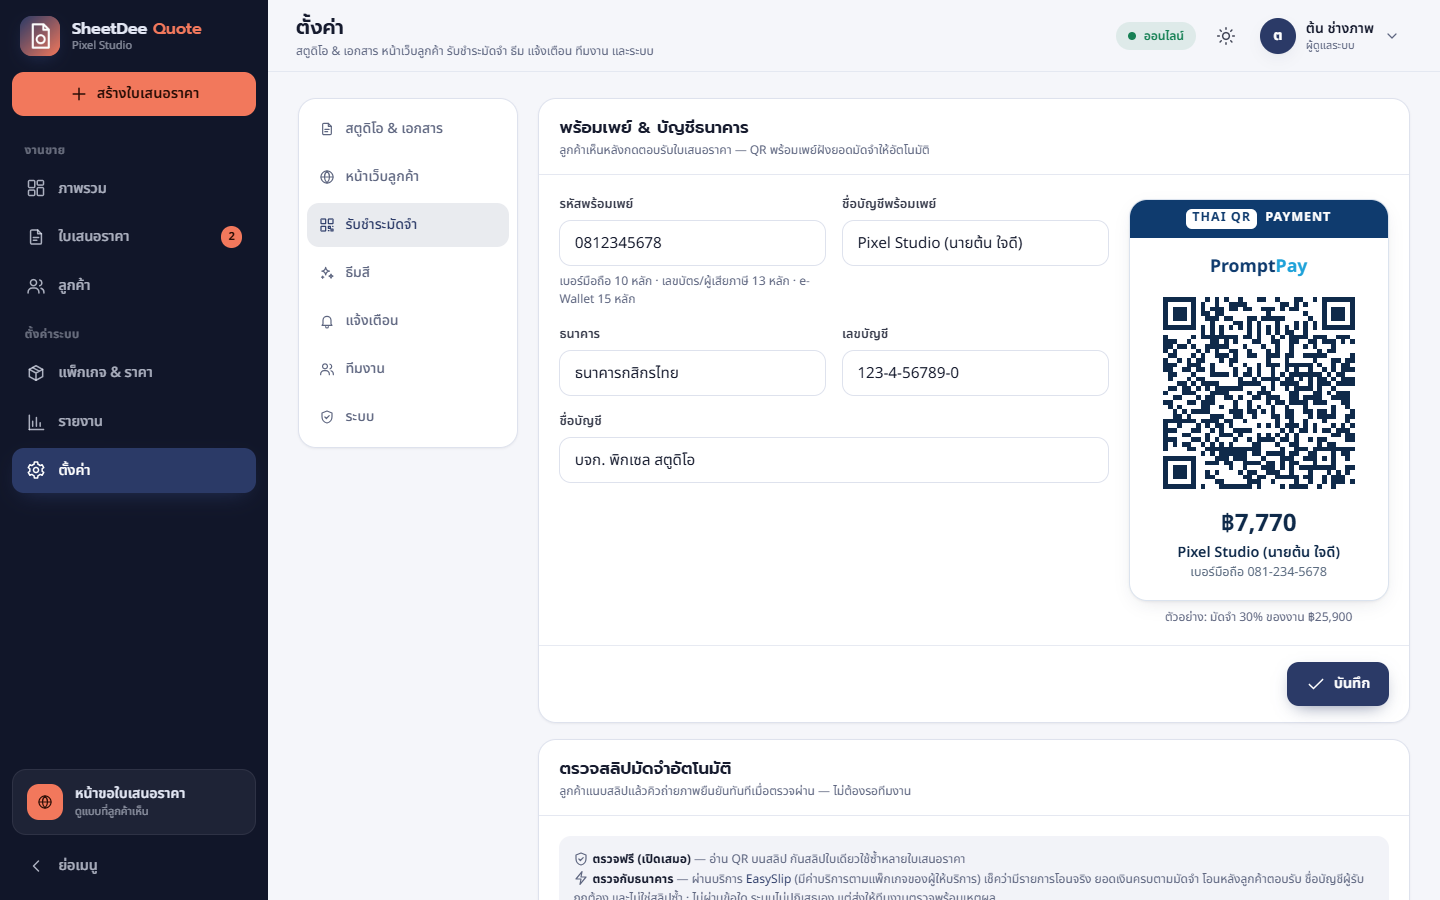Collapse sidebar using ย่อเมนู chevron
Screen dimensions: 1440x900
36,866
